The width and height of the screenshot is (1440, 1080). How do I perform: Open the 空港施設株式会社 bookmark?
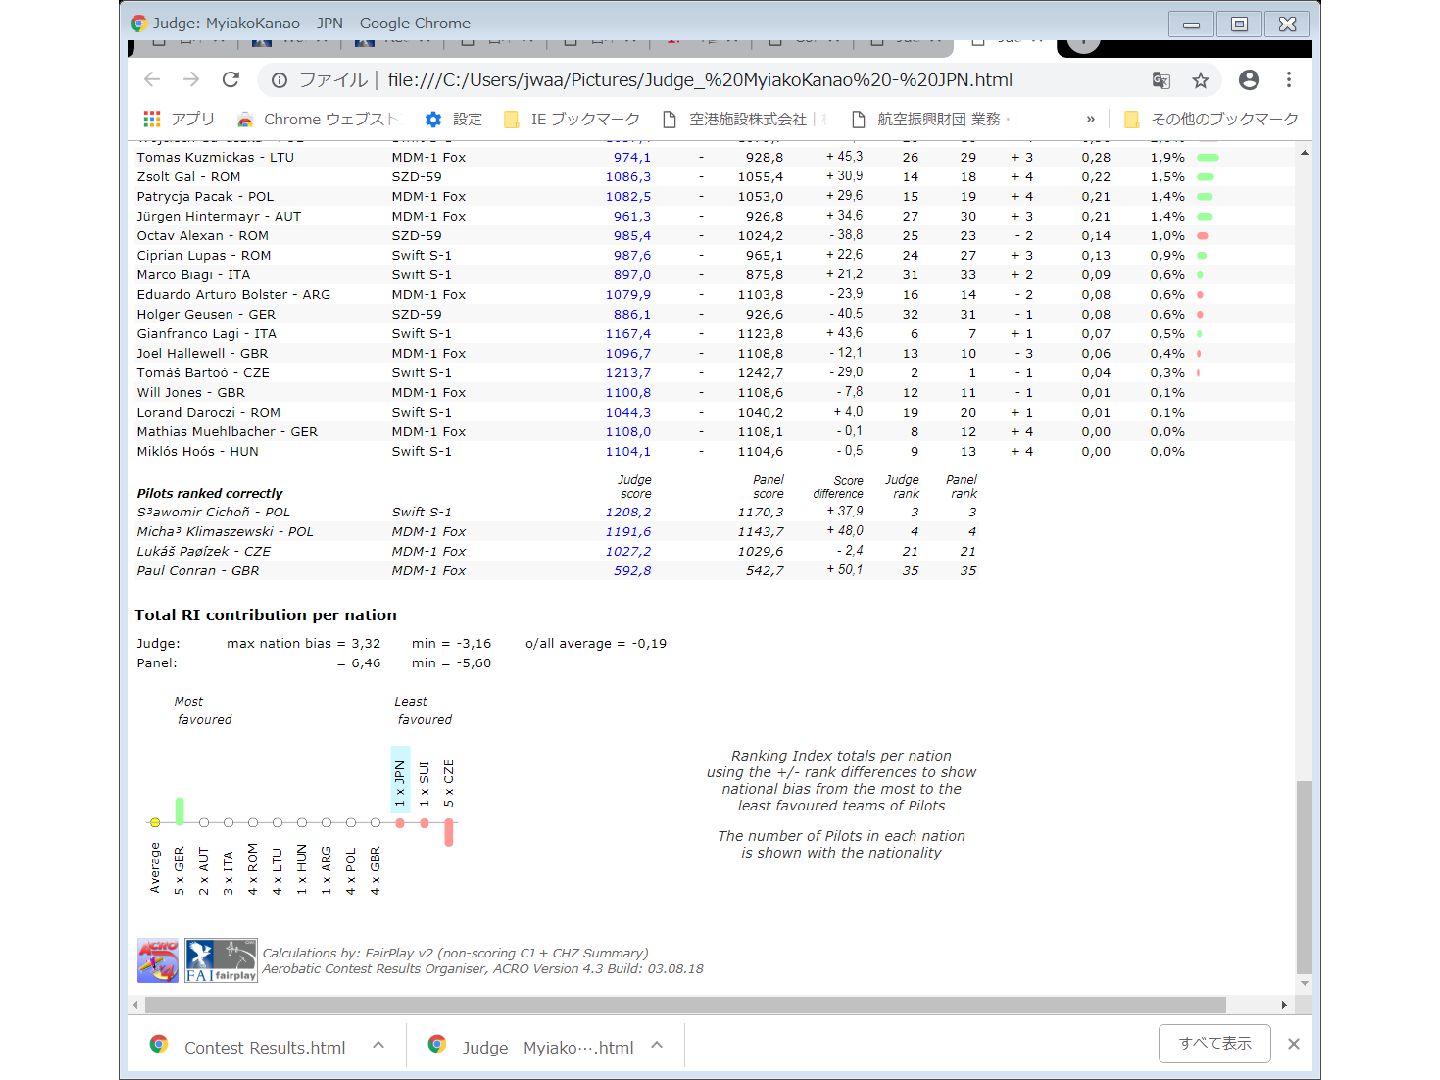(744, 119)
